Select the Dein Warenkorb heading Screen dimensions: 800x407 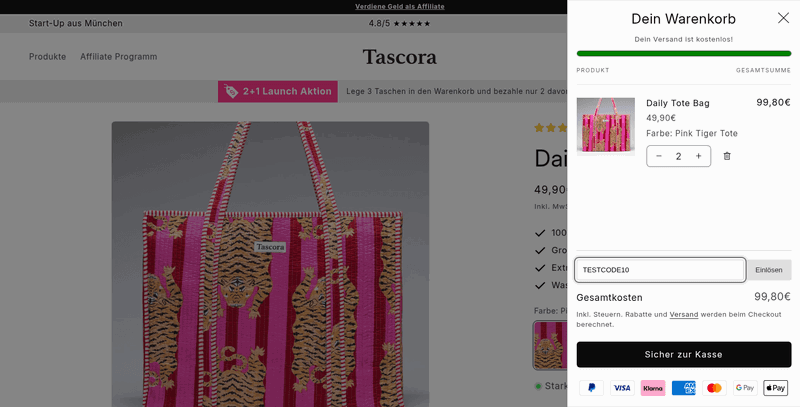coord(684,19)
